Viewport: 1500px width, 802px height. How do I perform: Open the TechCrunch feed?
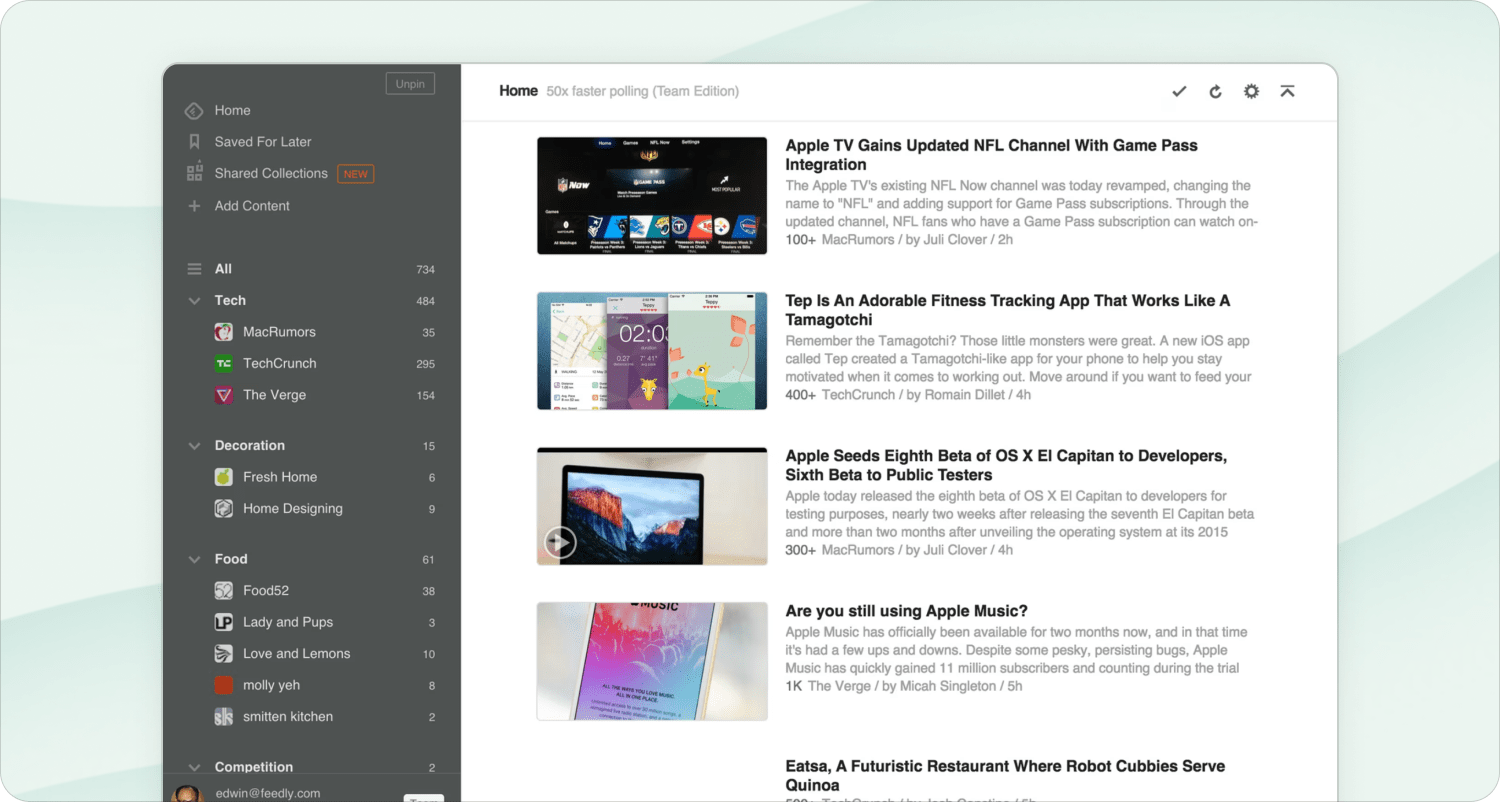(x=280, y=363)
